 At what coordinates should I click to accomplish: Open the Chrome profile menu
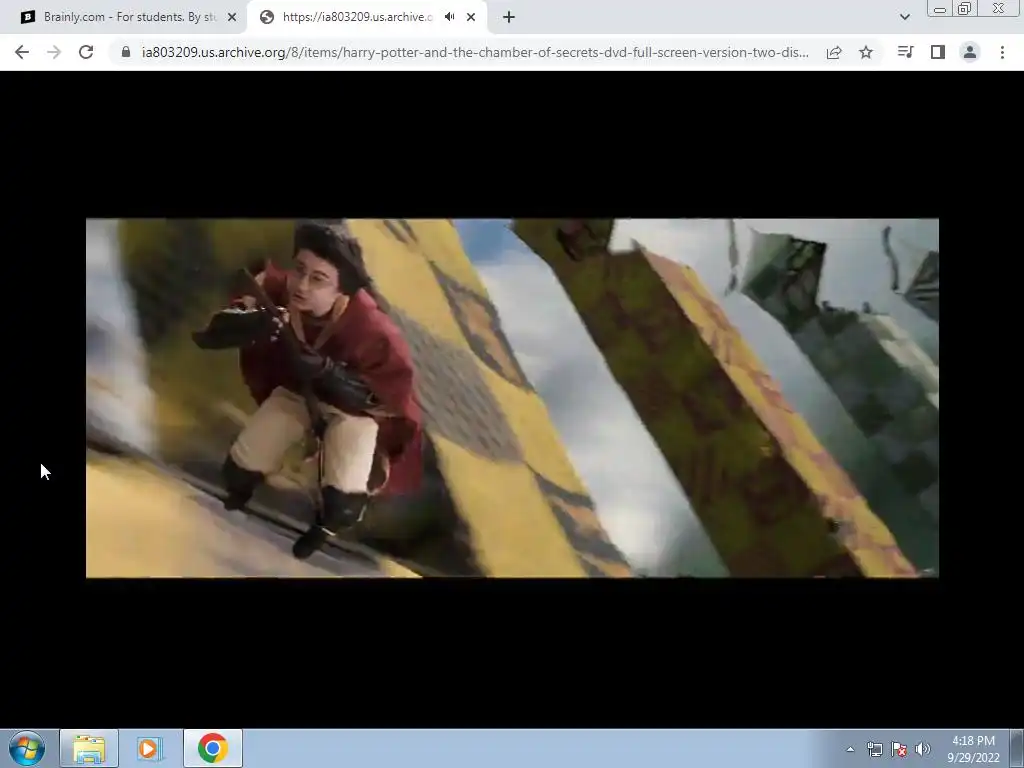point(970,52)
